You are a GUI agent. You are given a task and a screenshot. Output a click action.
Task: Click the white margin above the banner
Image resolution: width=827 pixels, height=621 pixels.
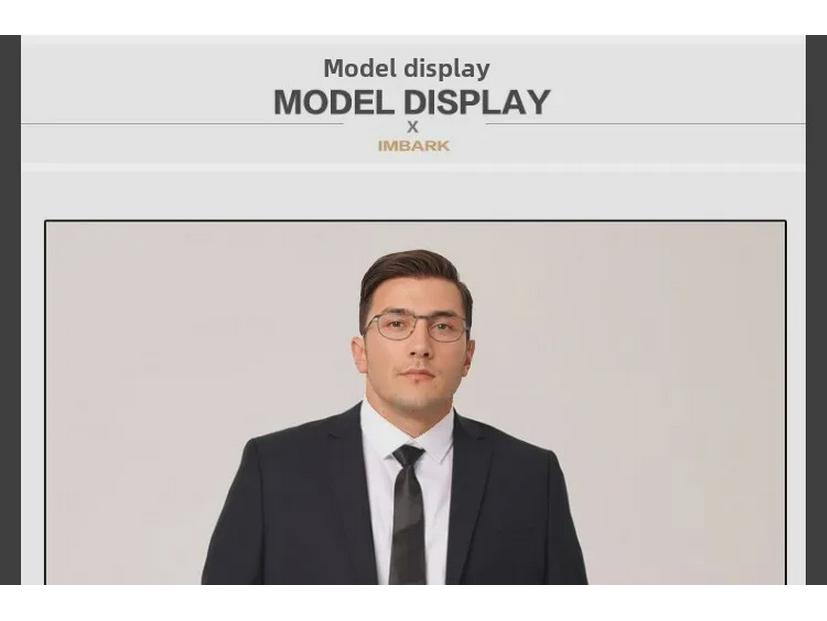(x=414, y=17)
